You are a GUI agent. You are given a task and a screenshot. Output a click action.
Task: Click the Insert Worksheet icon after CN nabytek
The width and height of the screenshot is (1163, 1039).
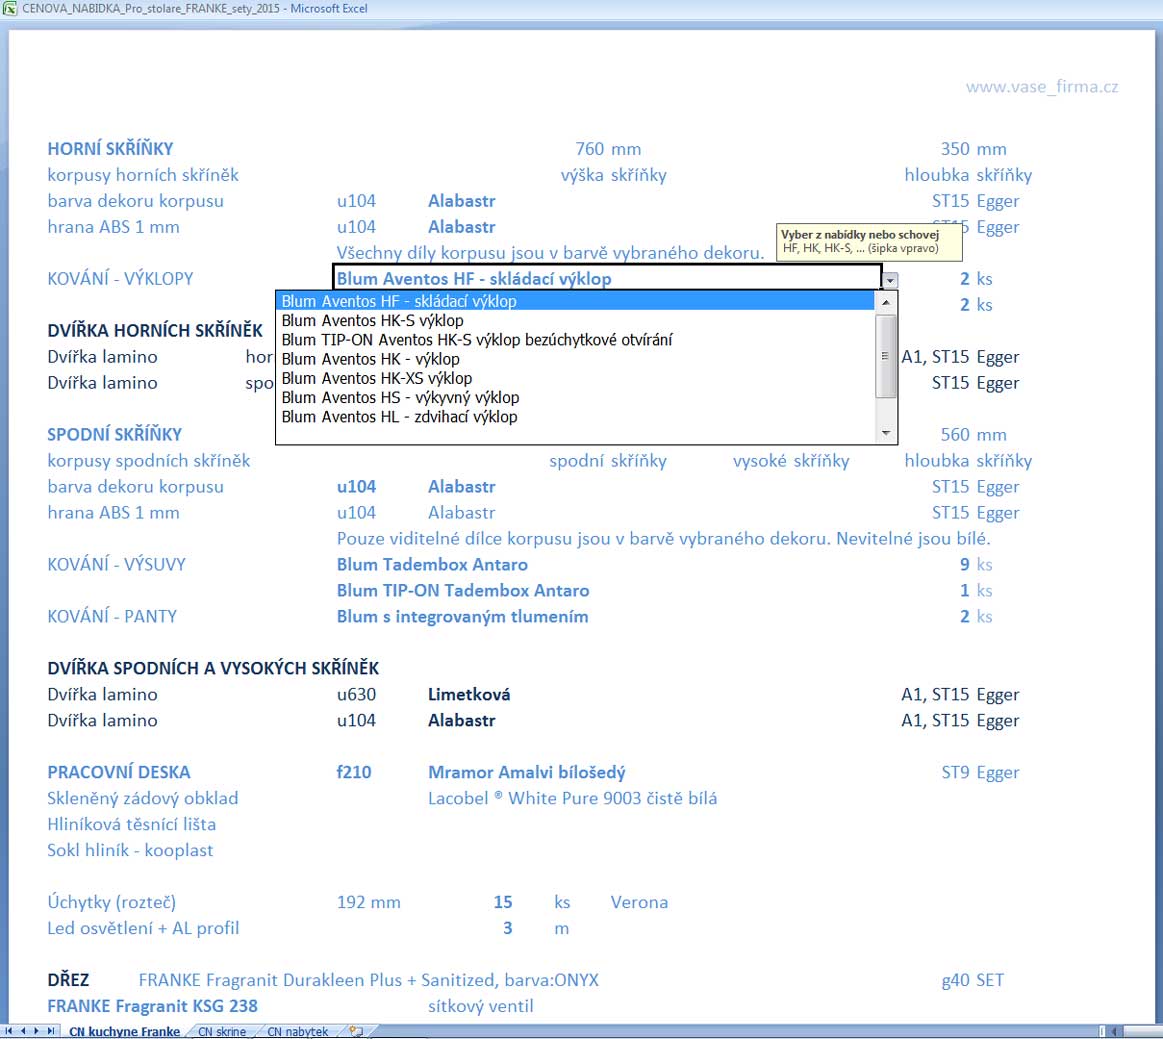pos(356,1031)
